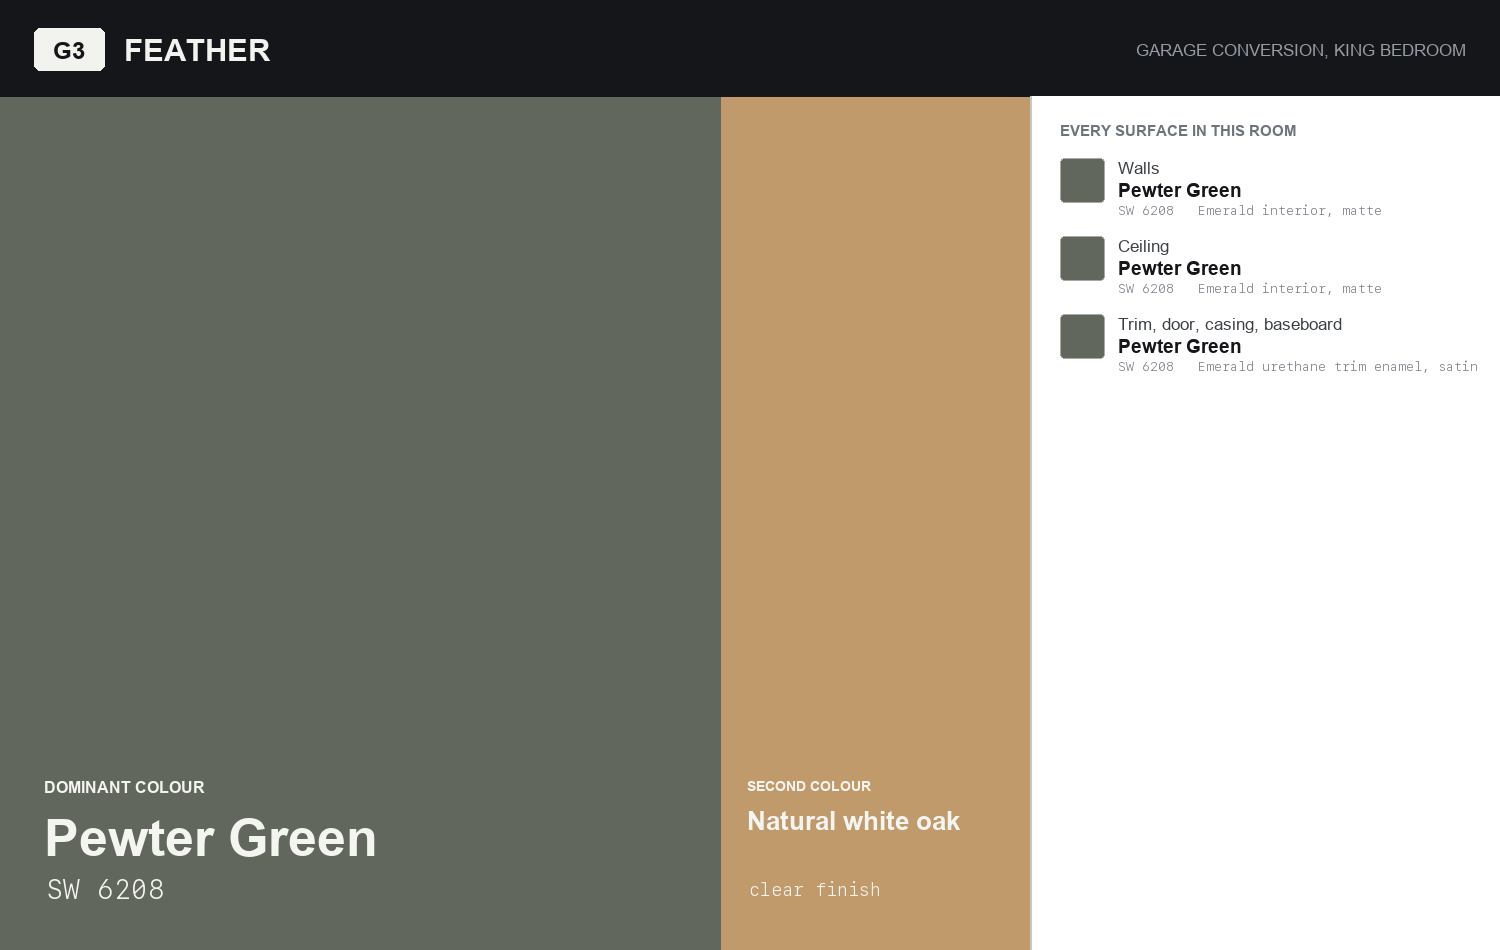Click the GARAGE CONVERSION, KING BEDROOM label

click(x=1301, y=50)
